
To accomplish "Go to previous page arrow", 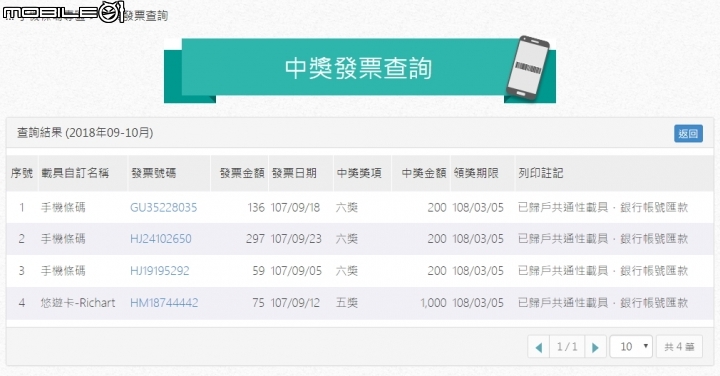I will 539,347.
